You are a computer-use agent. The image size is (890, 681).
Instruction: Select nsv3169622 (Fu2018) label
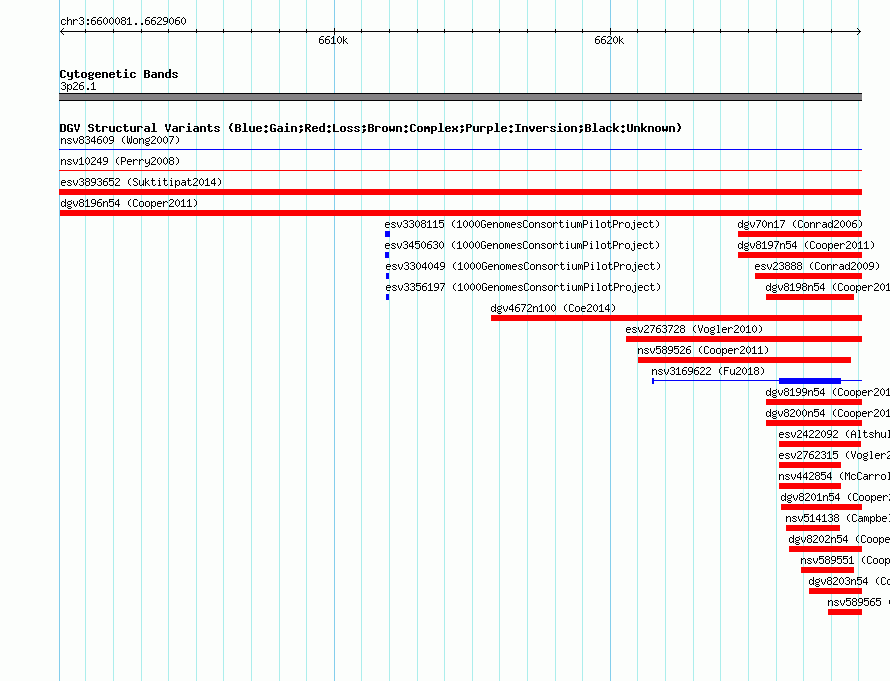click(708, 371)
